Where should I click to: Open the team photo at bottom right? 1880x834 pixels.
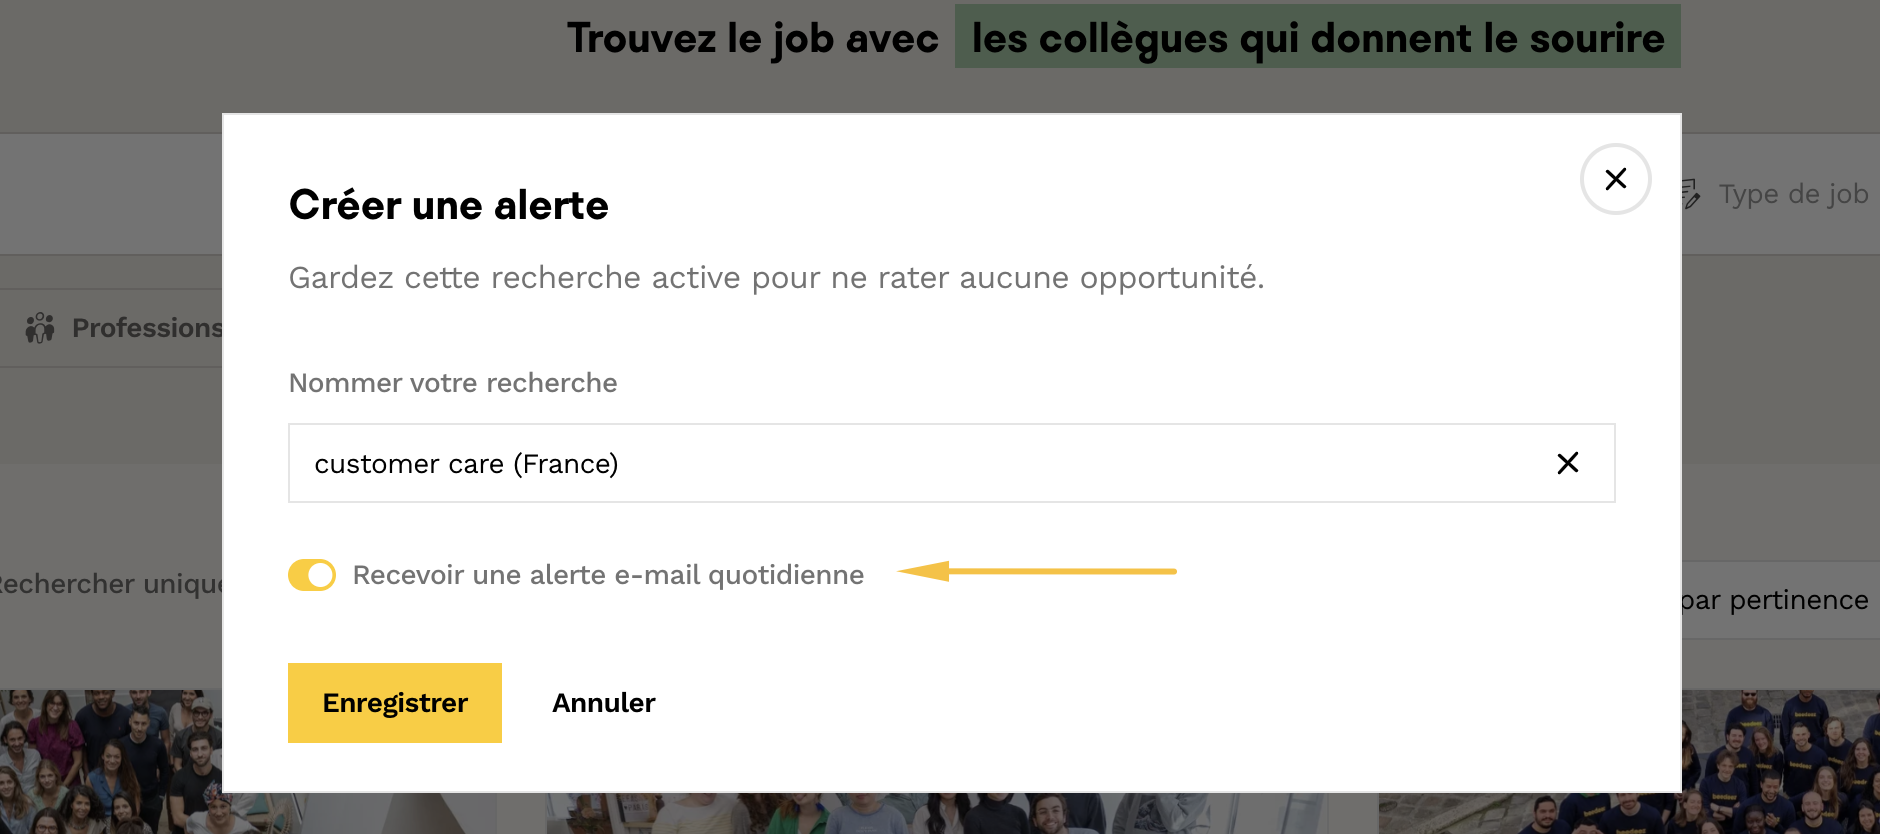[x=1780, y=762]
